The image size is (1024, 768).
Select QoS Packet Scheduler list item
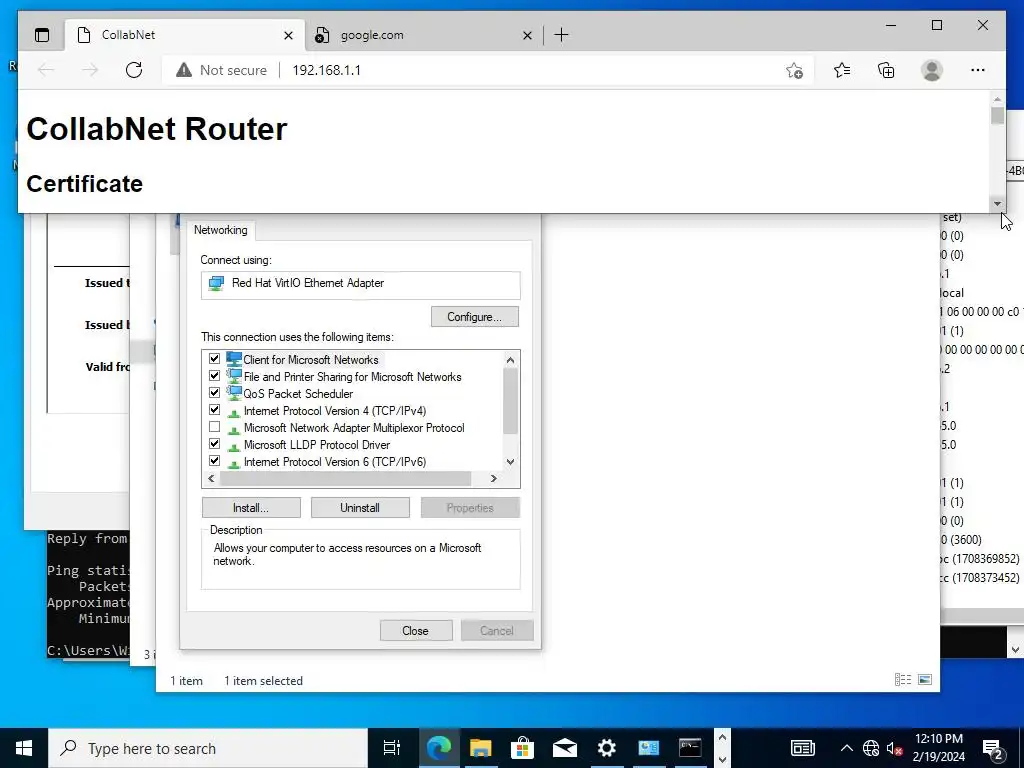click(298, 394)
